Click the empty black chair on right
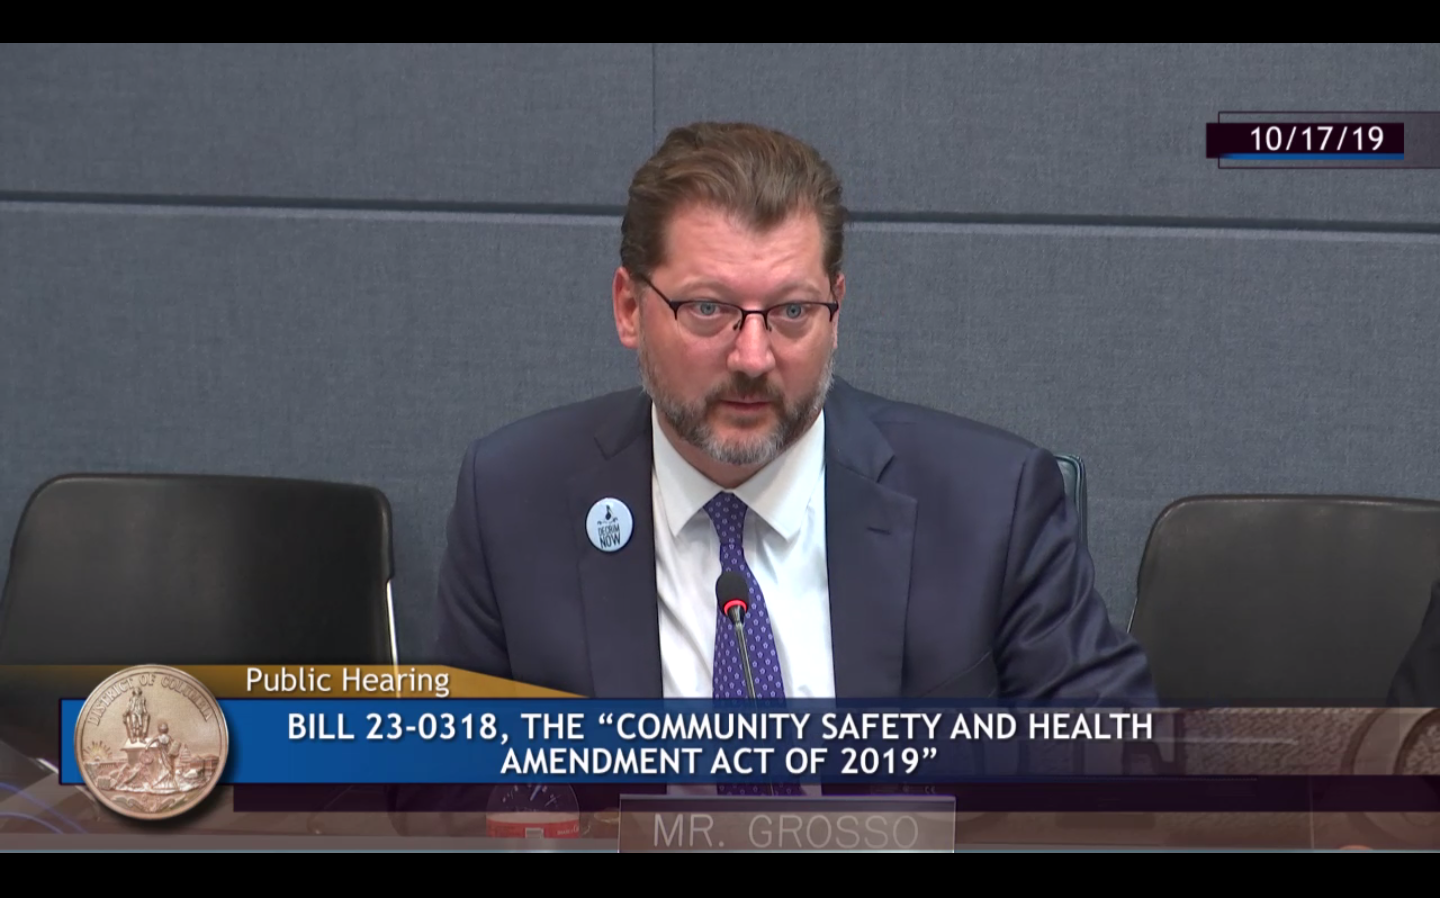Screen dimensions: 1440x898 [x=1290, y=590]
